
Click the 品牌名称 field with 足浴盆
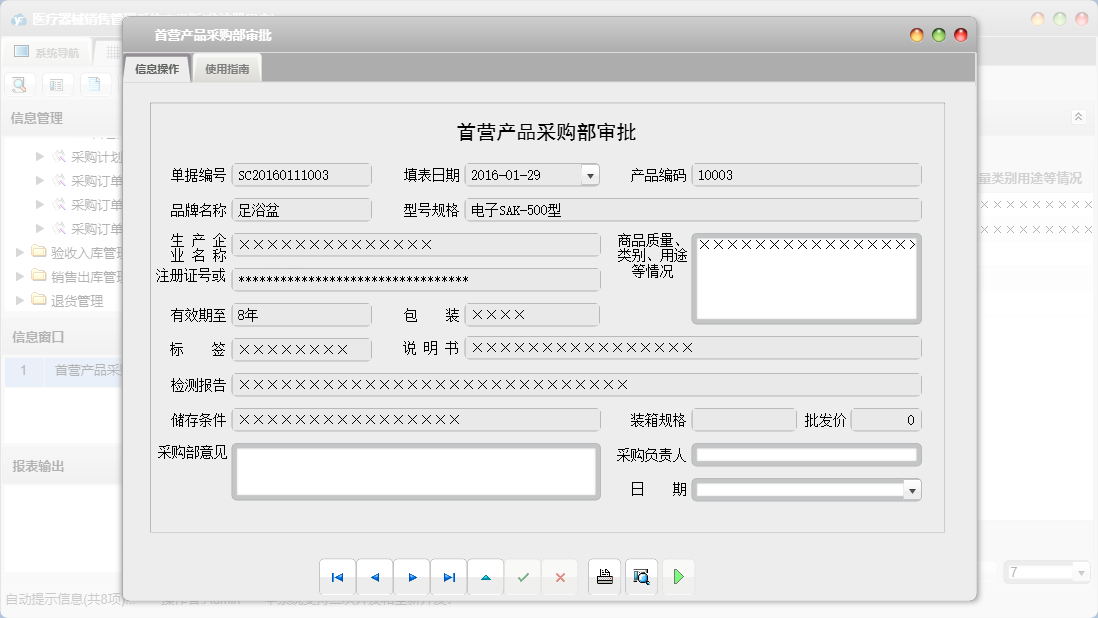point(301,210)
